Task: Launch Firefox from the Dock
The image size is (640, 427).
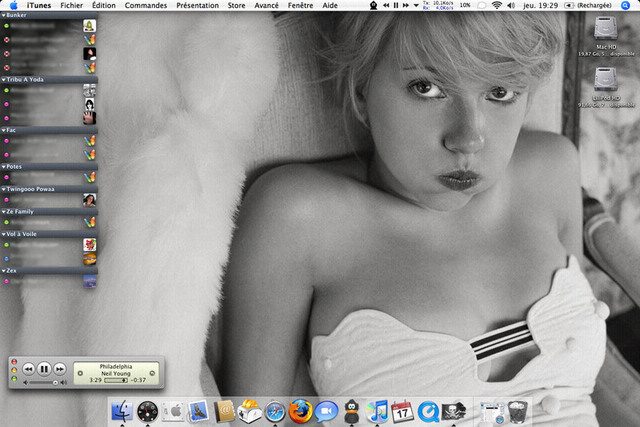Action: (x=300, y=411)
